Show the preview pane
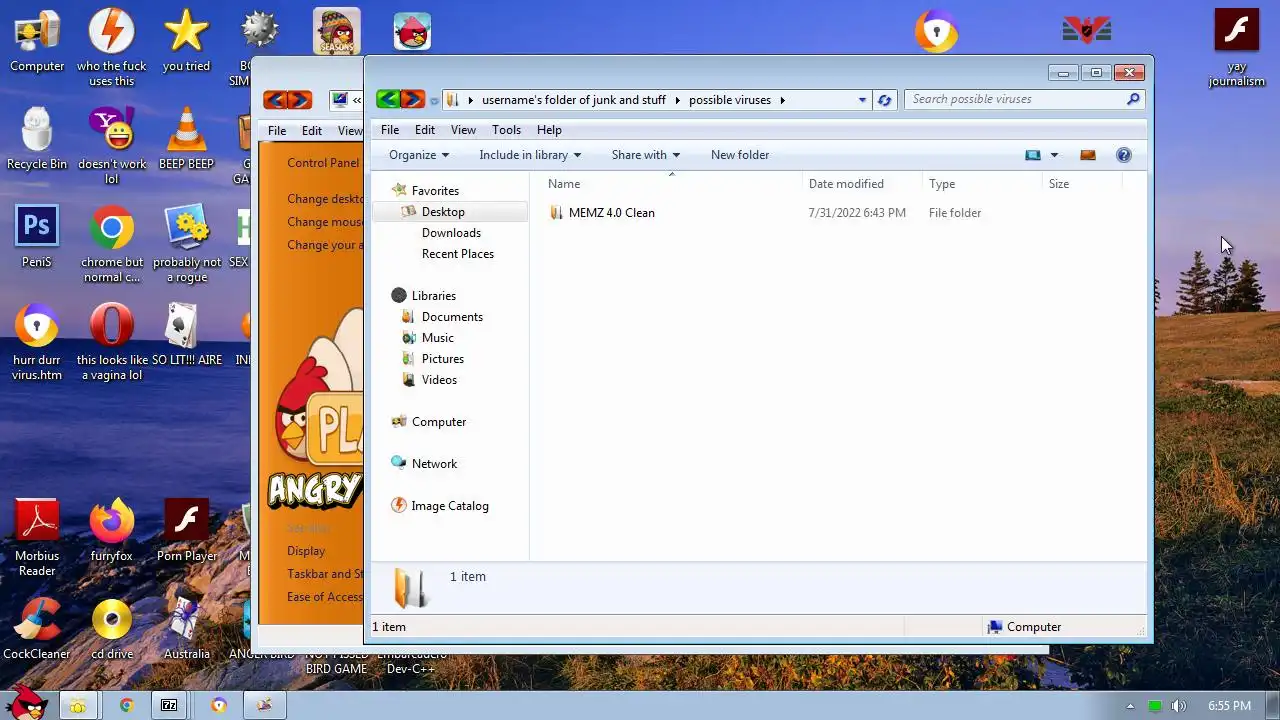This screenshot has height=720, width=1280. coord(1088,155)
